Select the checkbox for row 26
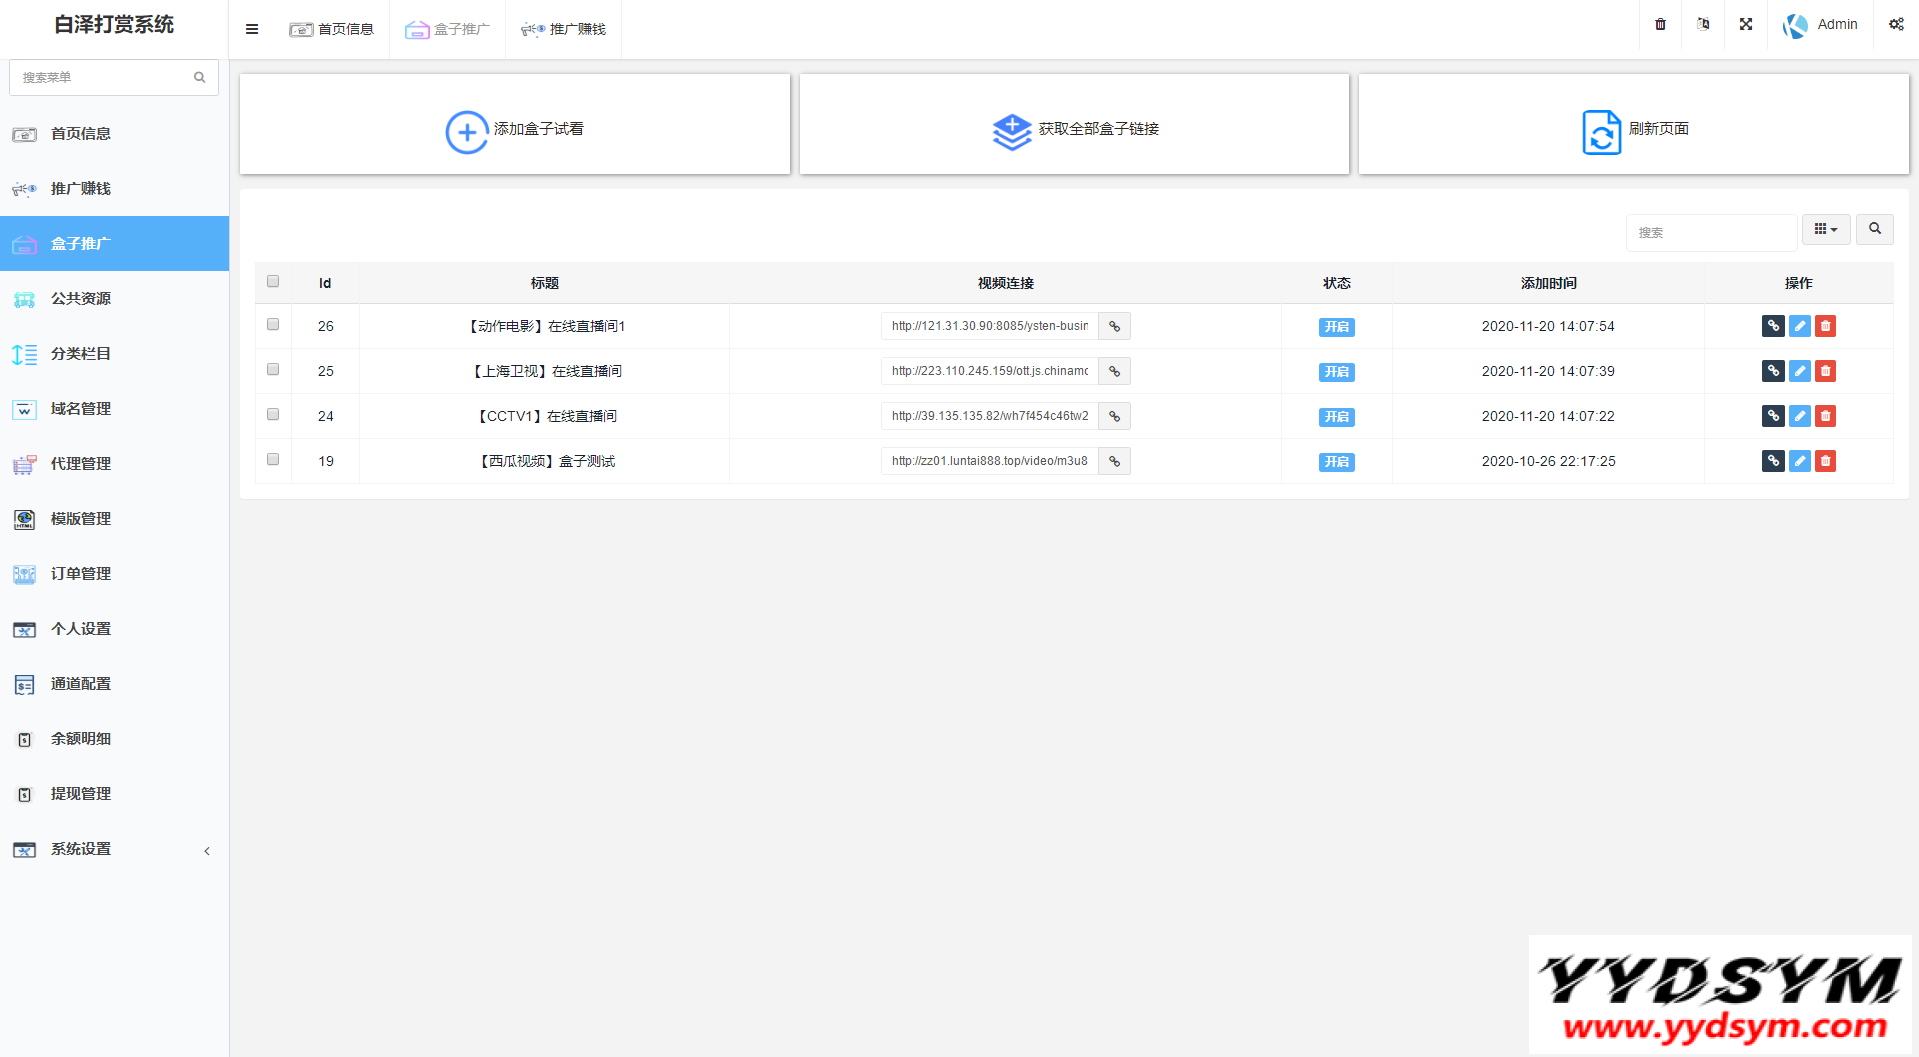1919x1057 pixels. click(x=273, y=325)
